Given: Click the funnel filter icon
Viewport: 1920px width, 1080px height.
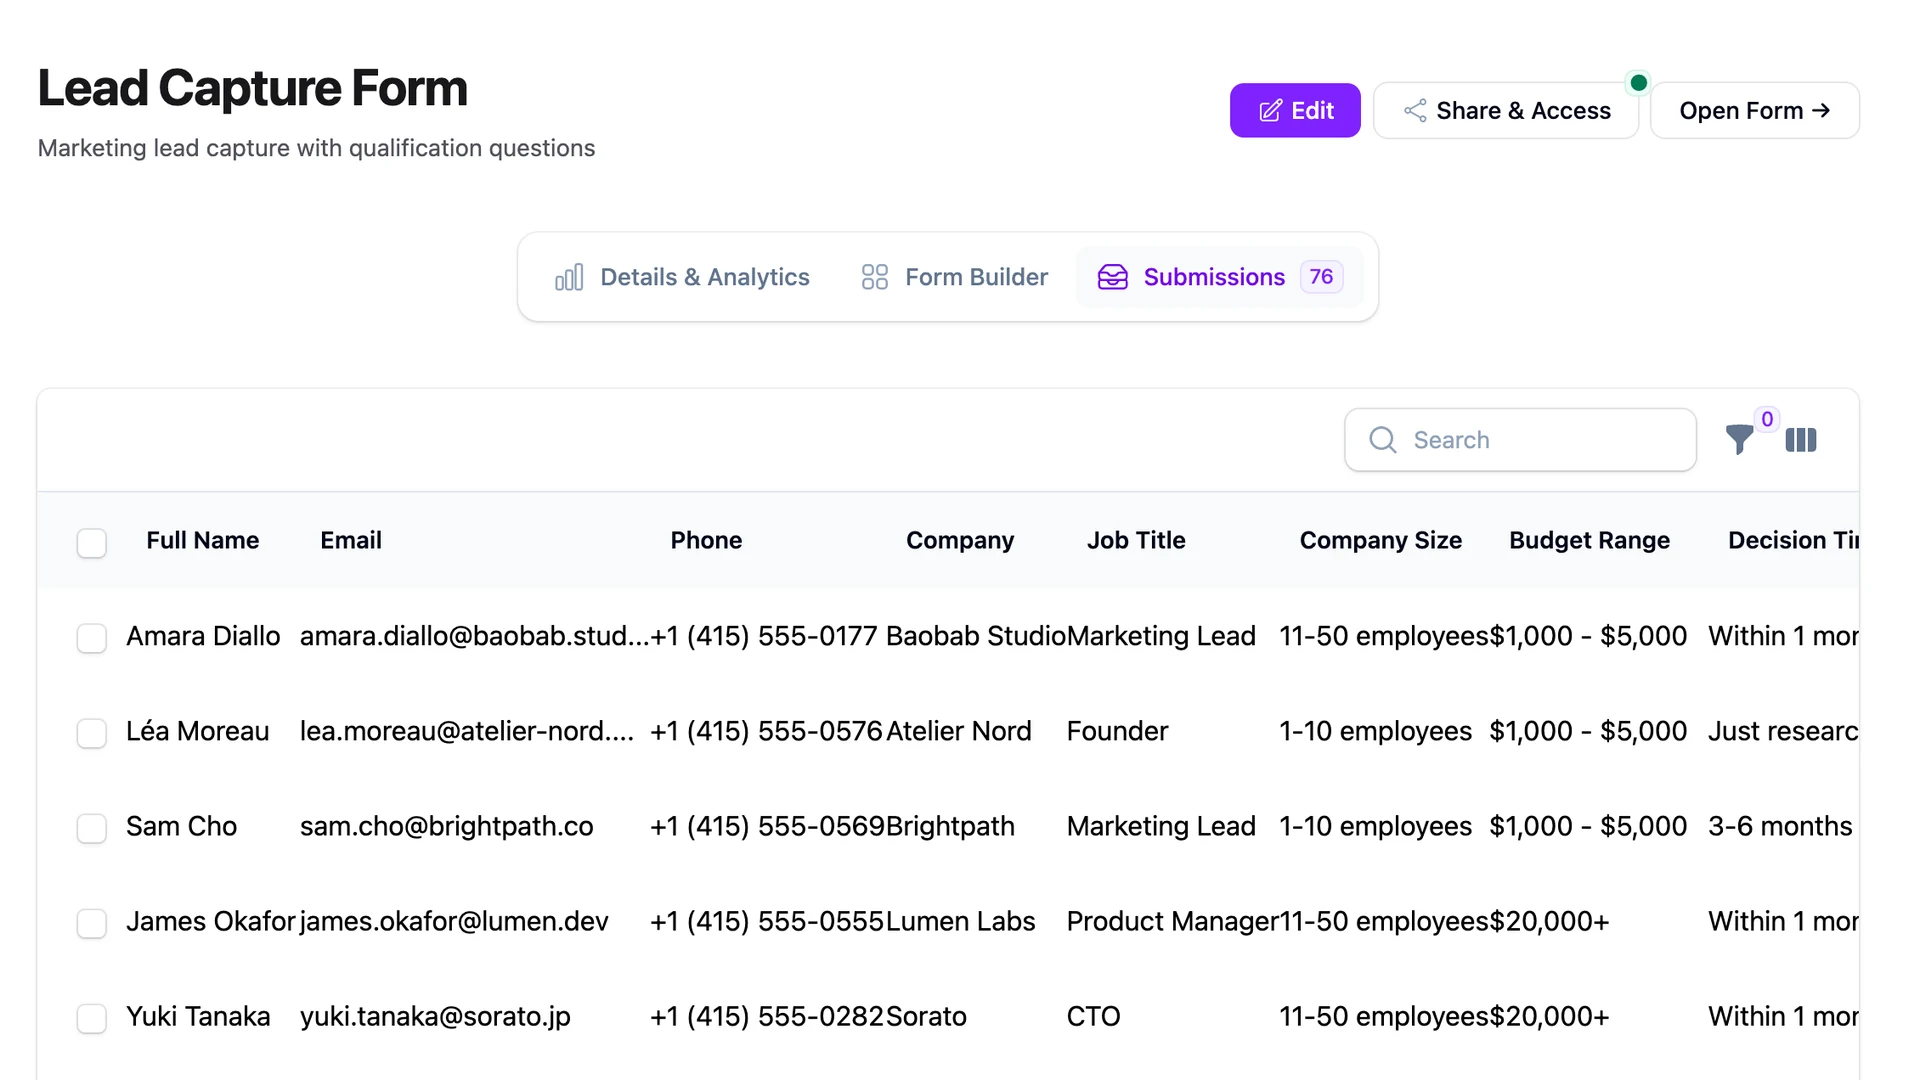Looking at the screenshot, I should tap(1739, 440).
